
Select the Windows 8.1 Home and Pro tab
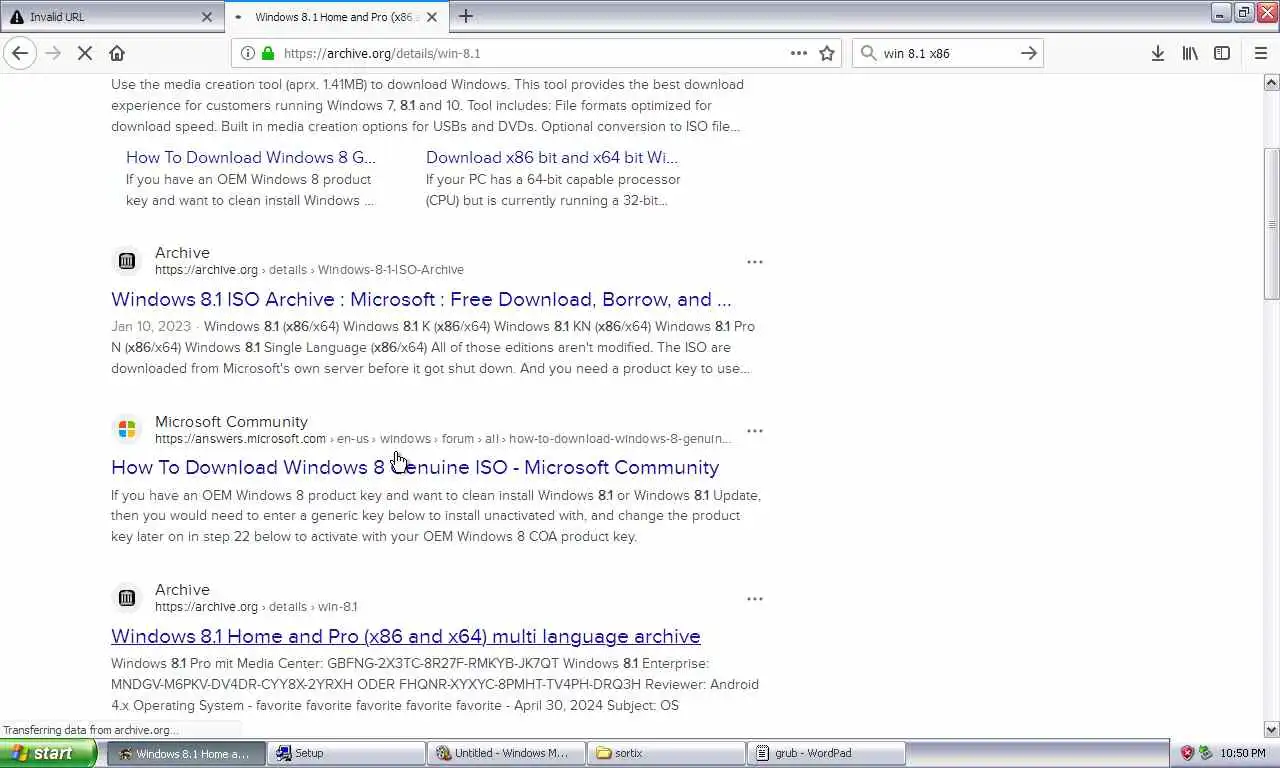coord(338,17)
